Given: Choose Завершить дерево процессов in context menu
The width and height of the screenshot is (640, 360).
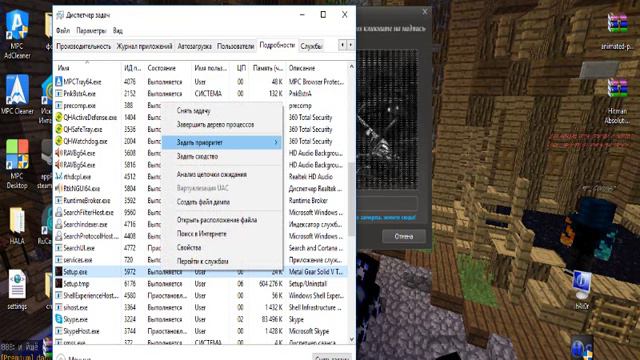Looking at the screenshot, I should point(222,124).
